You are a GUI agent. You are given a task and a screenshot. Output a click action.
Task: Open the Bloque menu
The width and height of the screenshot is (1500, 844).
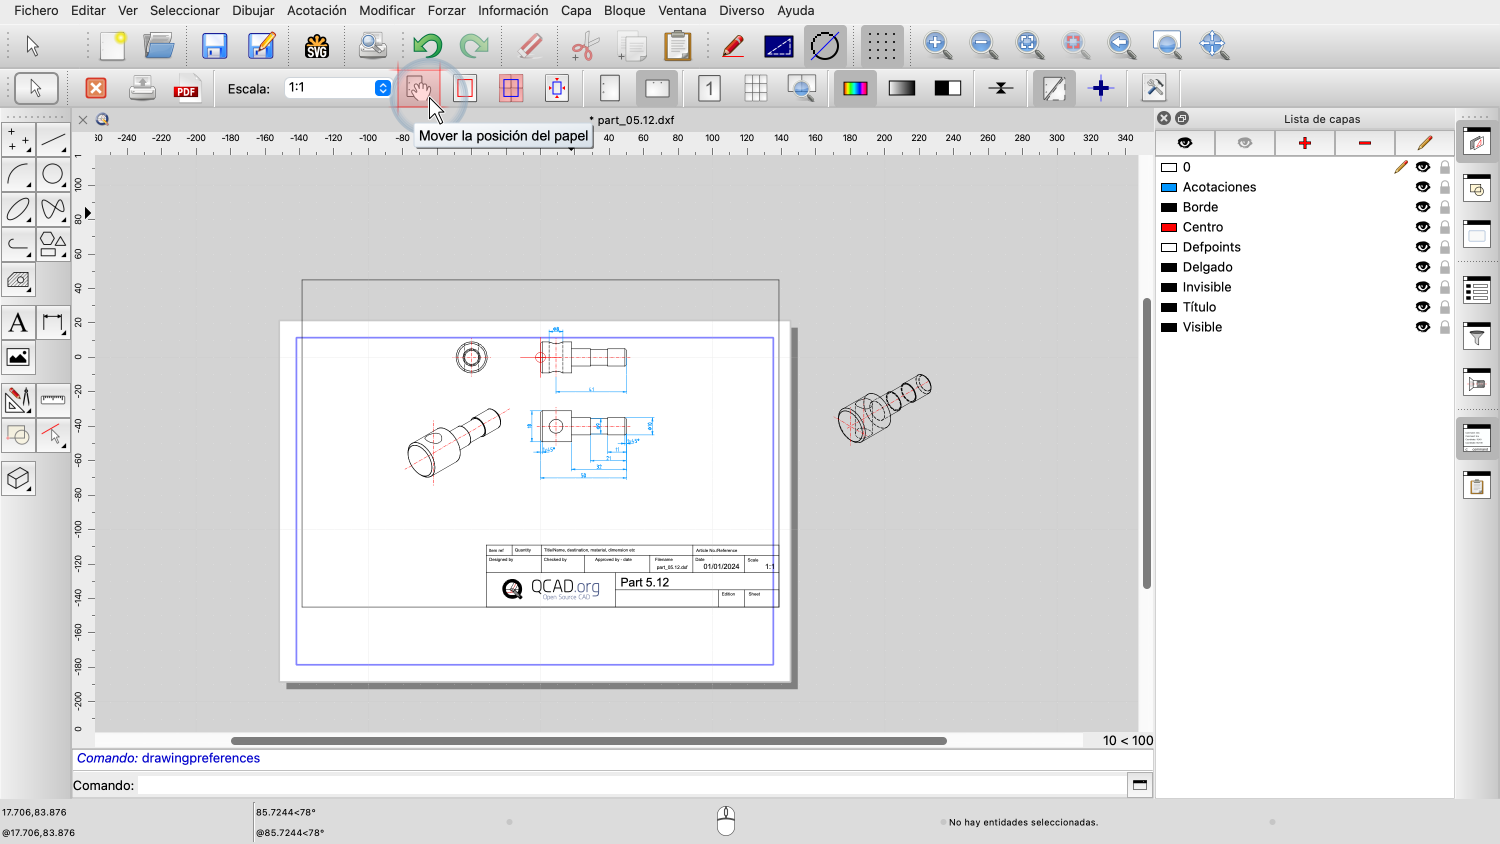pos(624,10)
